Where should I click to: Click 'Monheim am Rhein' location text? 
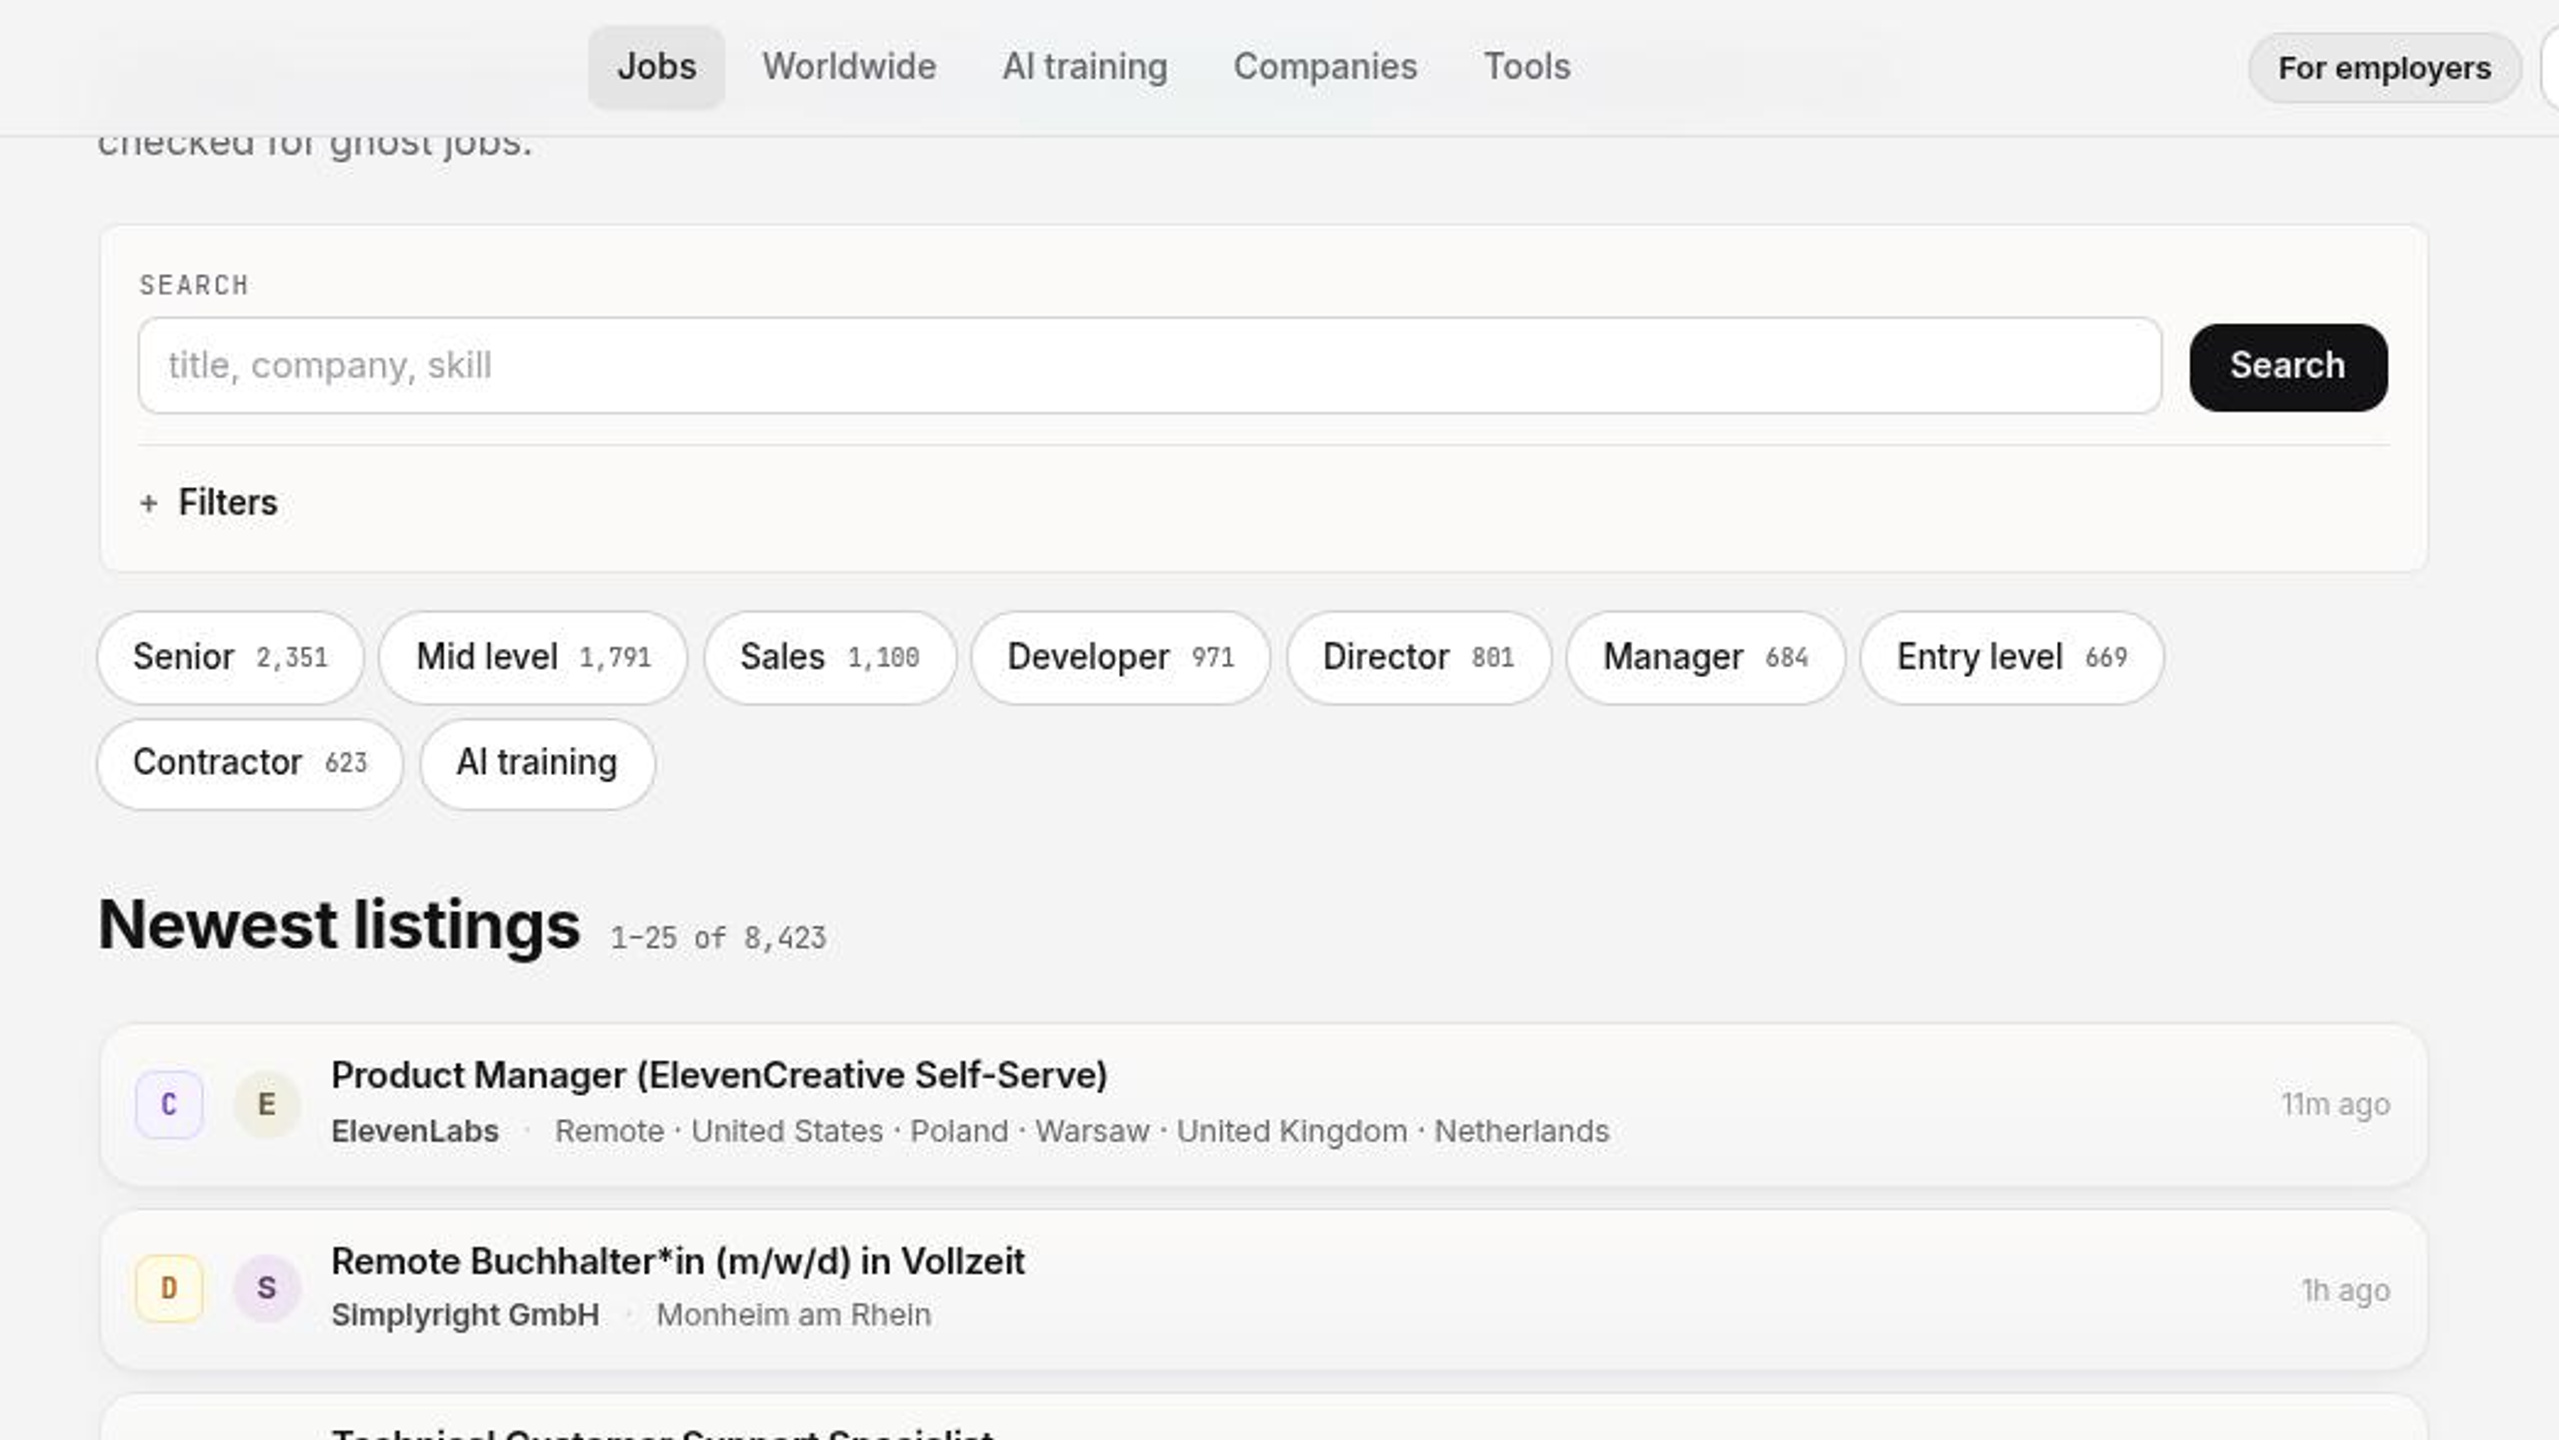tap(793, 1315)
